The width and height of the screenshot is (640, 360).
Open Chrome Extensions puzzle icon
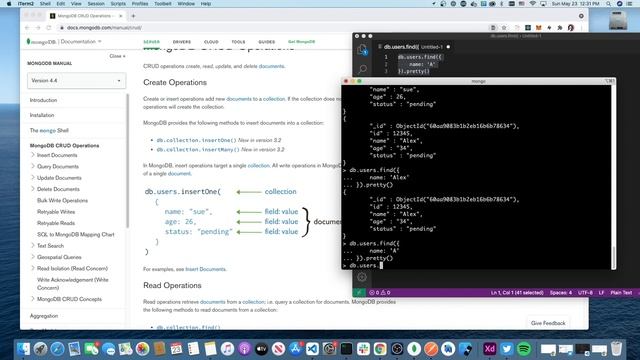tap(560, 28)
